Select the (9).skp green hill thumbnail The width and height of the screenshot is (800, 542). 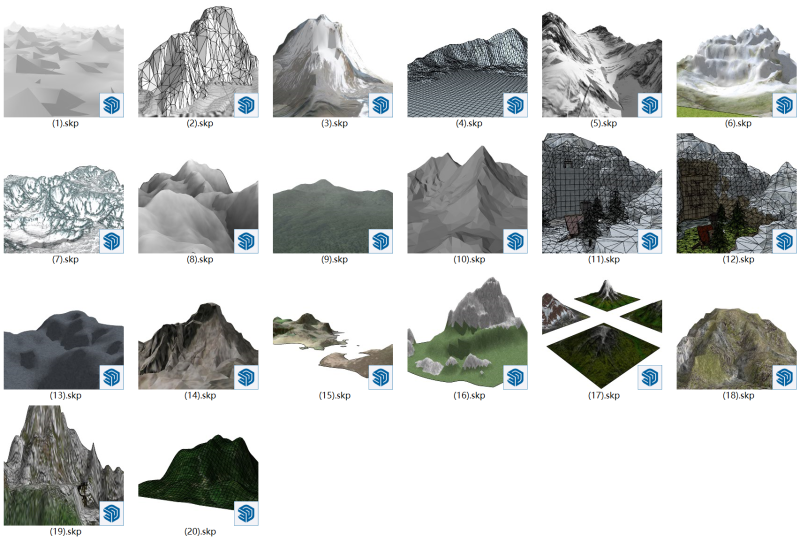(333, 216)
